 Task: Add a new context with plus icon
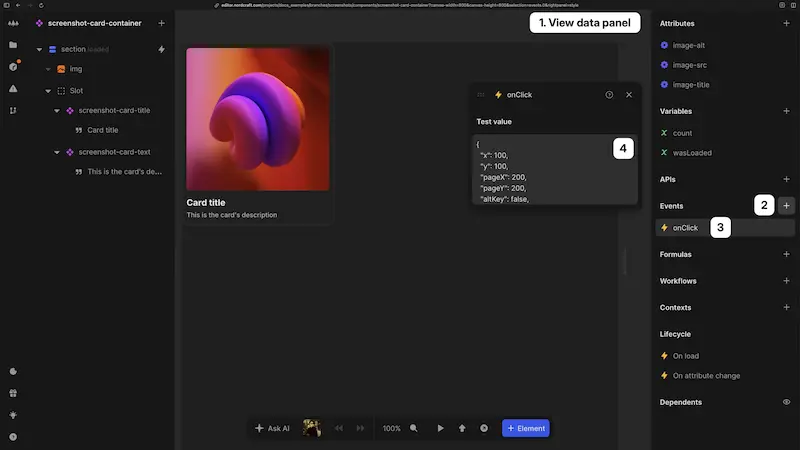[786, 307]
